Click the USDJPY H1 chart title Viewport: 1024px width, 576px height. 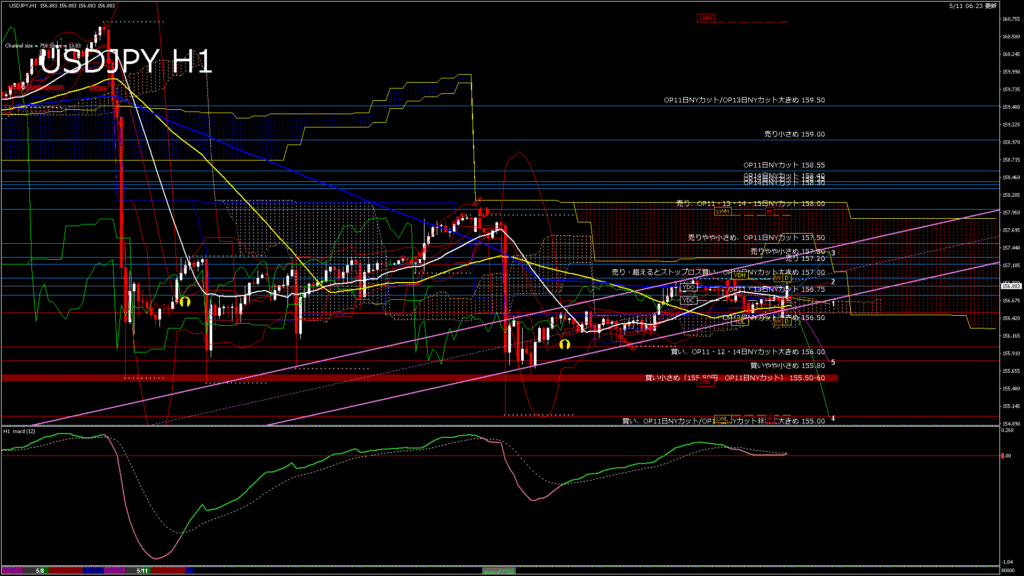pyautogui.click(x=126, y=63)
